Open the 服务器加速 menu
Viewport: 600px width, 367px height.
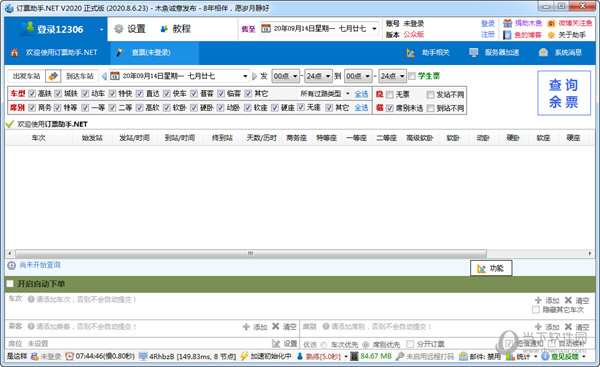tap(494, 52)
